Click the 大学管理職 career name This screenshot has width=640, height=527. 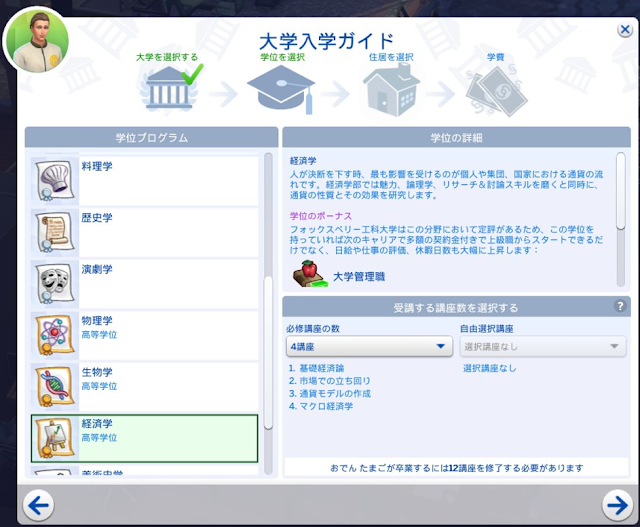(x=359, y=276)
